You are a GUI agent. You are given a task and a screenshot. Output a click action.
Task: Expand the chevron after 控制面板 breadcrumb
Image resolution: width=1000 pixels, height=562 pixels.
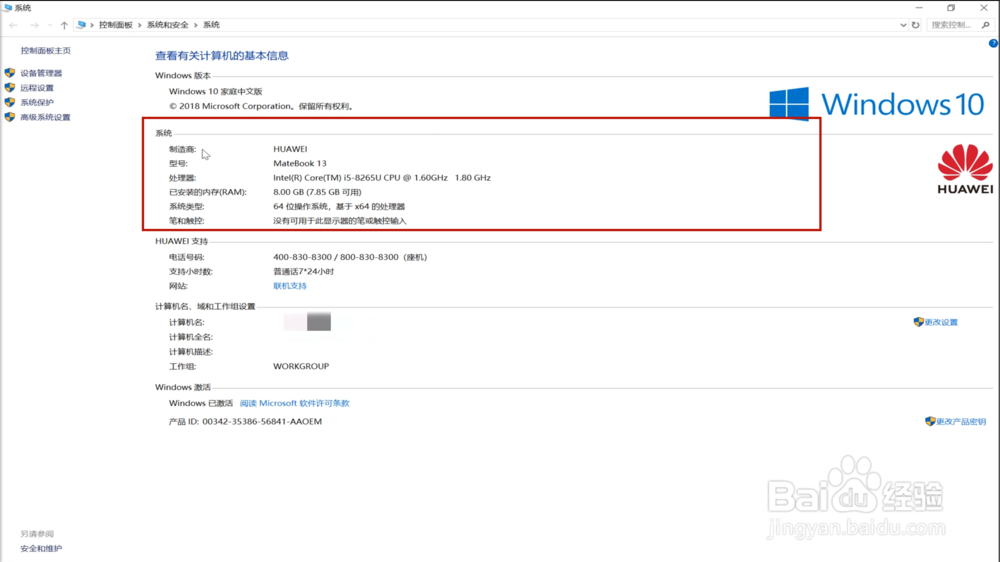pos(140,25)
